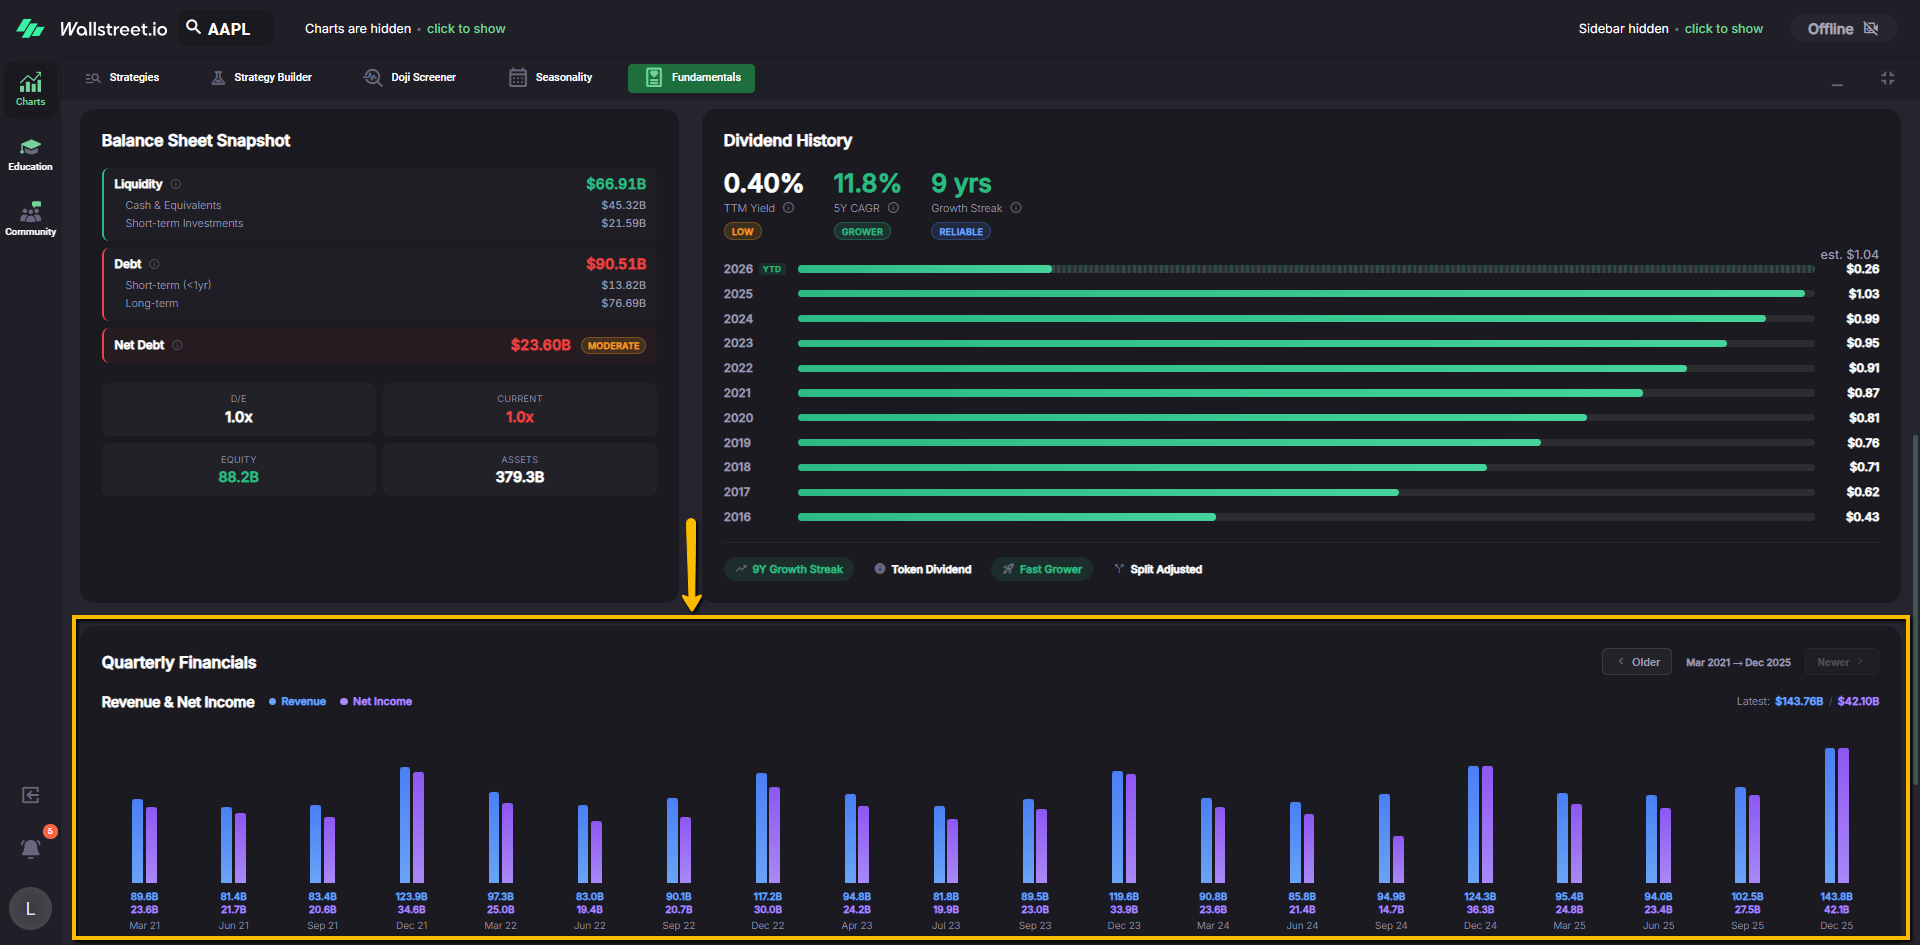
Task: Click the Liquidity info icon
Action: click(176, 184)
